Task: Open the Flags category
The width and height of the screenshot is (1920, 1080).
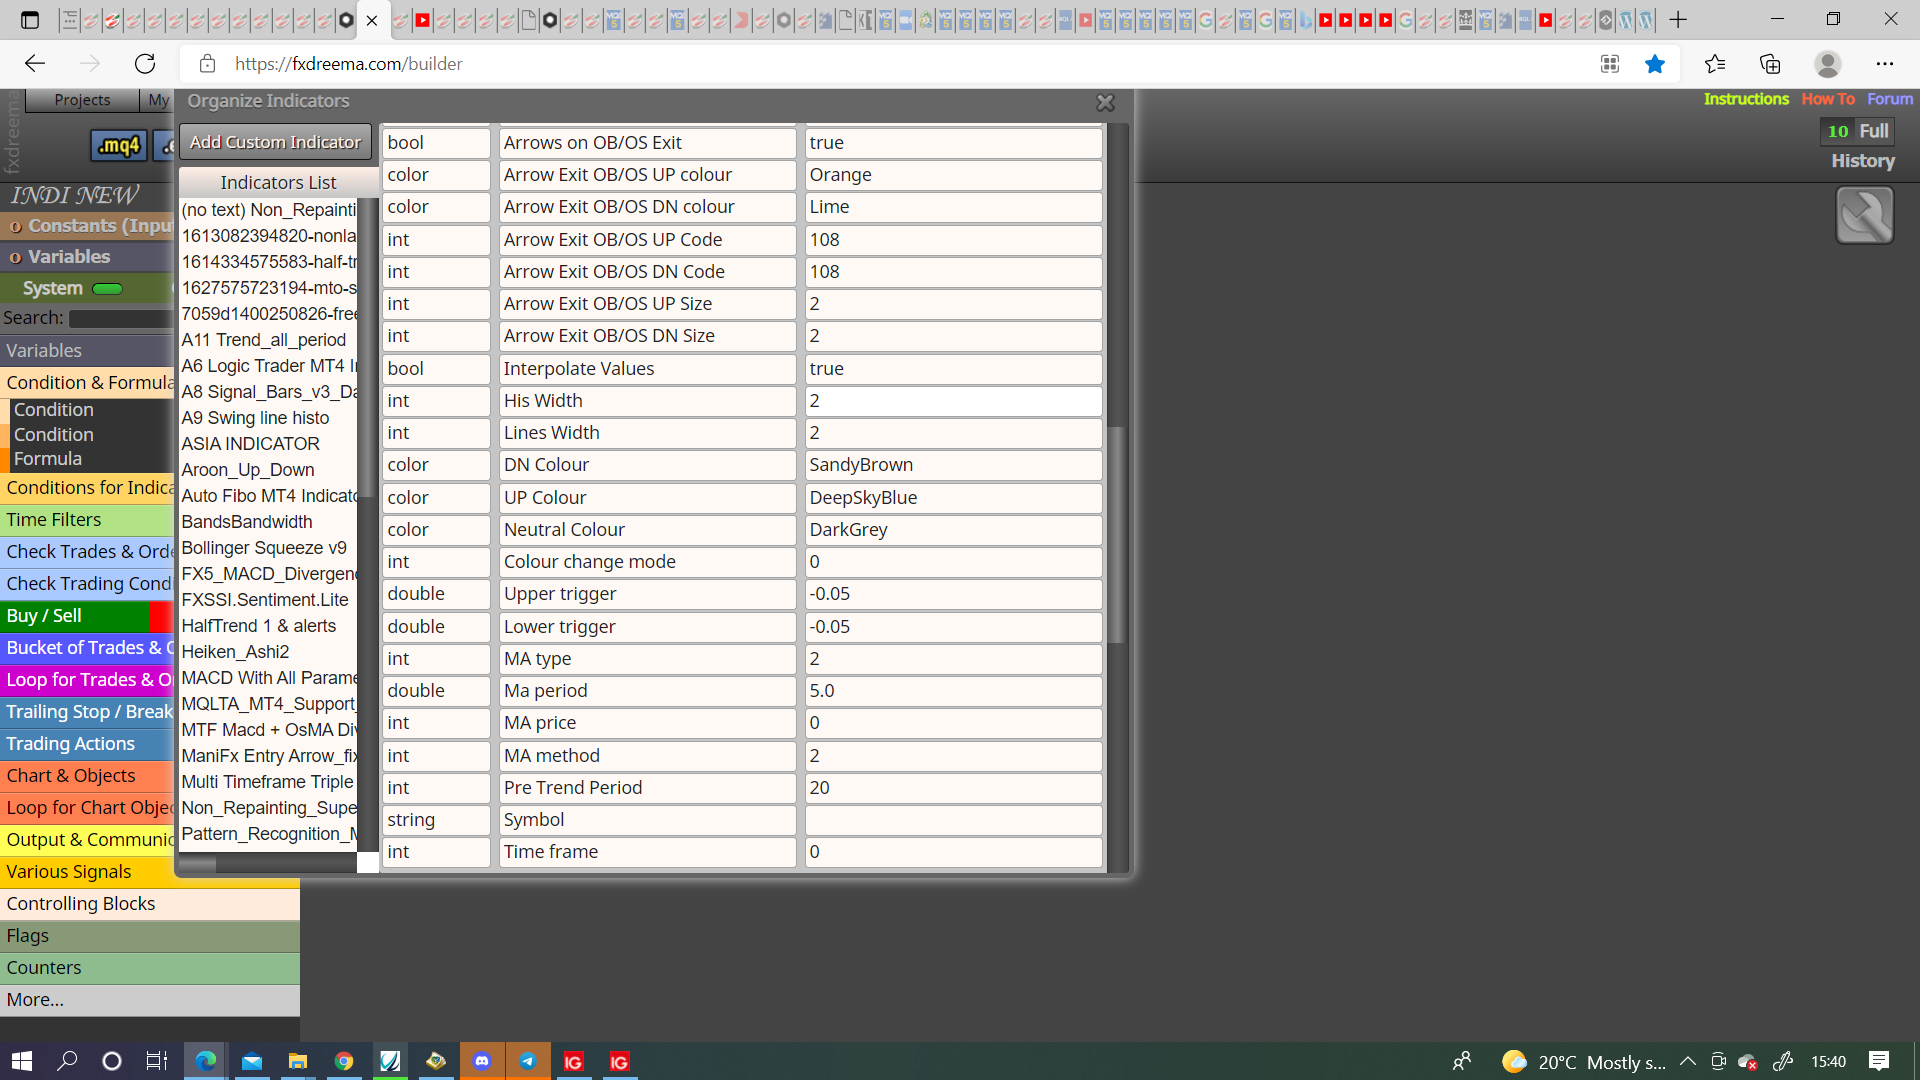Action: coord(150,936)
